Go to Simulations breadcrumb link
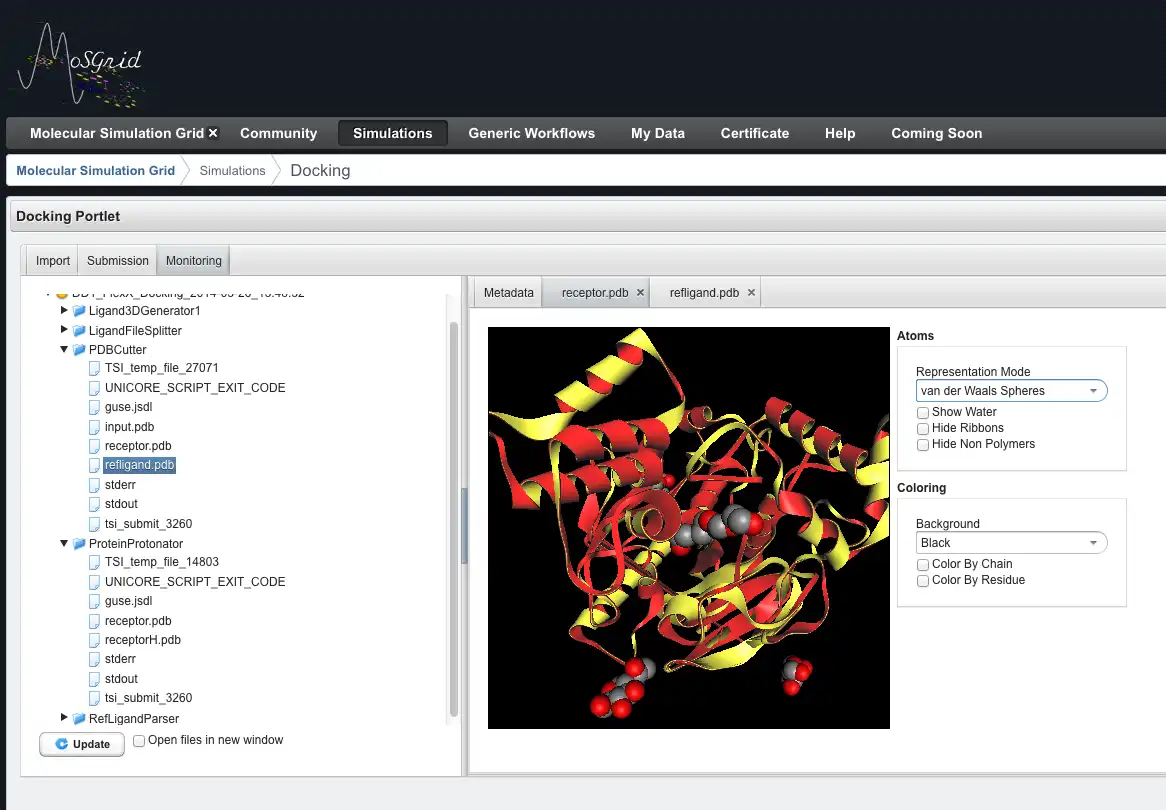 click(233, 171)
